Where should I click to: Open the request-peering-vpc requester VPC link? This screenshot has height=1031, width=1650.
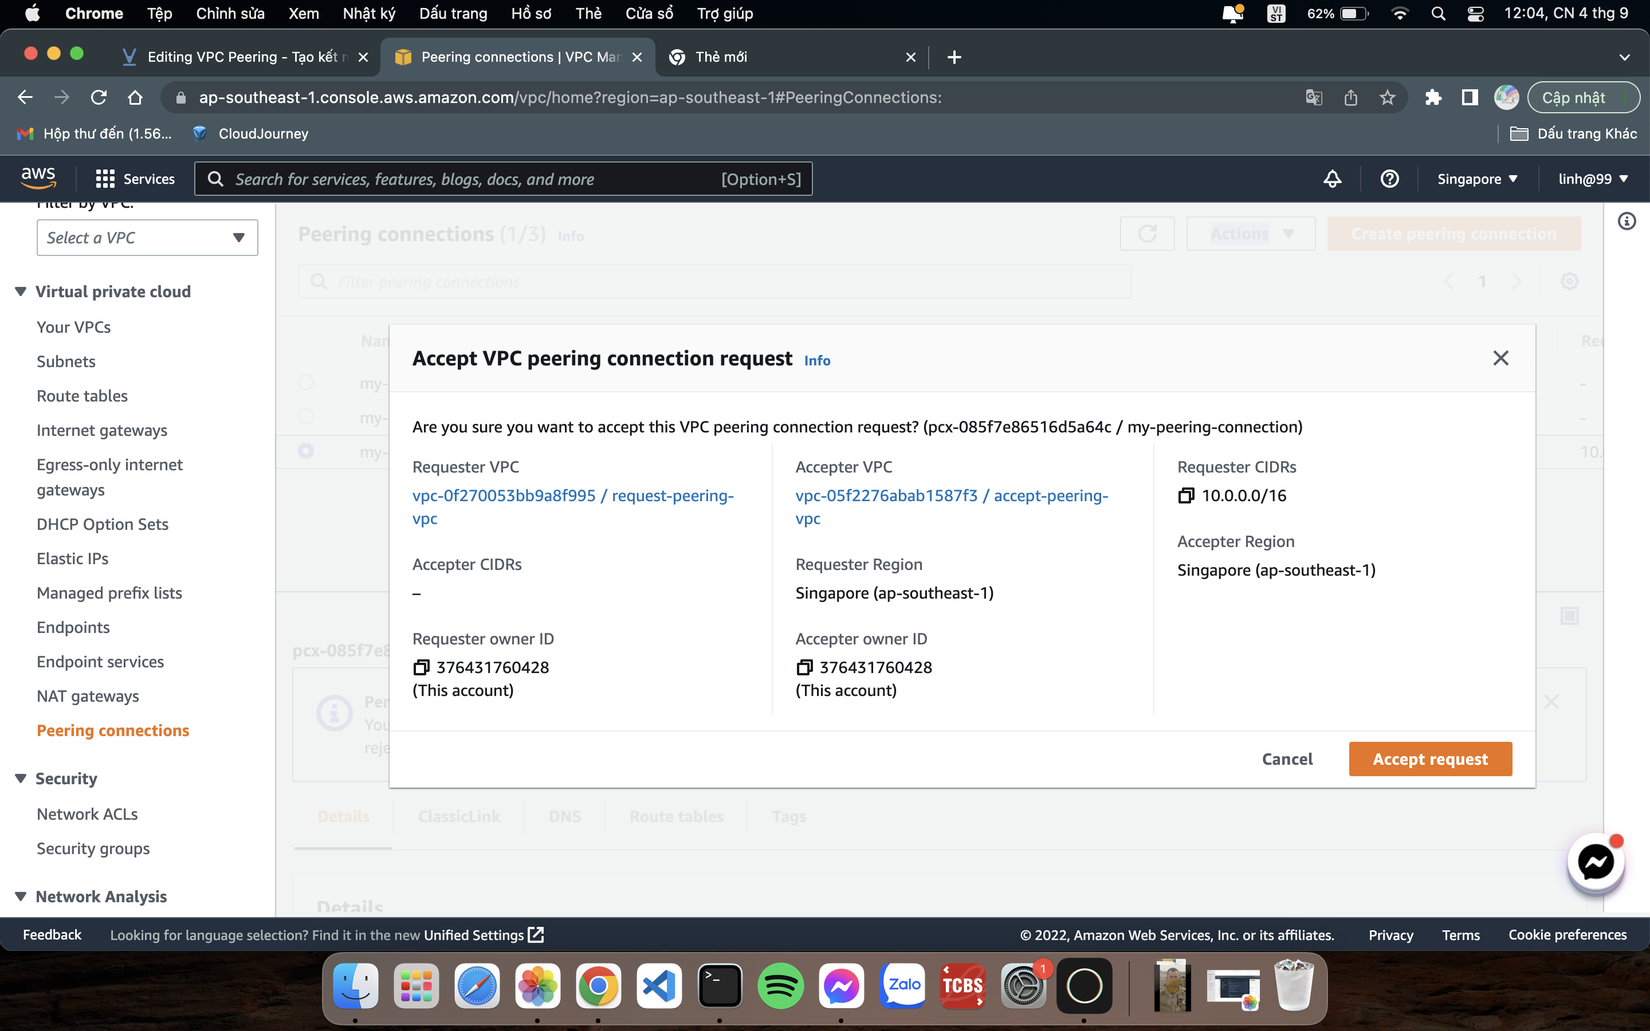(x=573, y=507)
